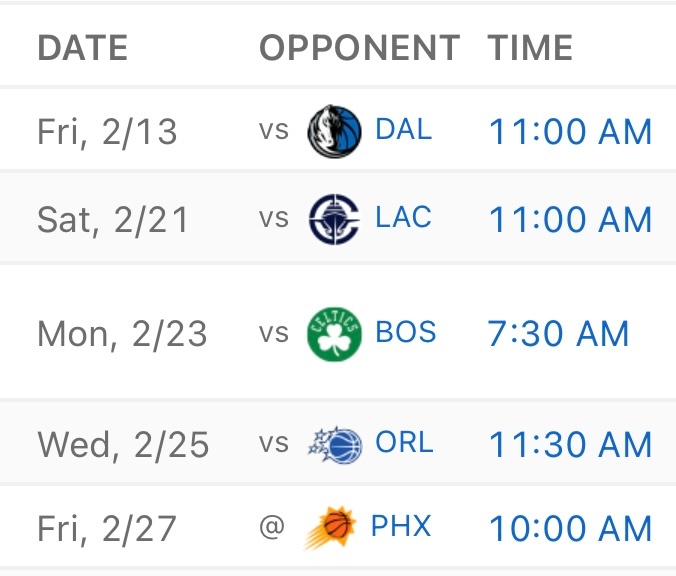The width and height of the screenshot is (676, 576).
Task: Click the Boston Celtics shamrock logo
Action: point(333,333)
